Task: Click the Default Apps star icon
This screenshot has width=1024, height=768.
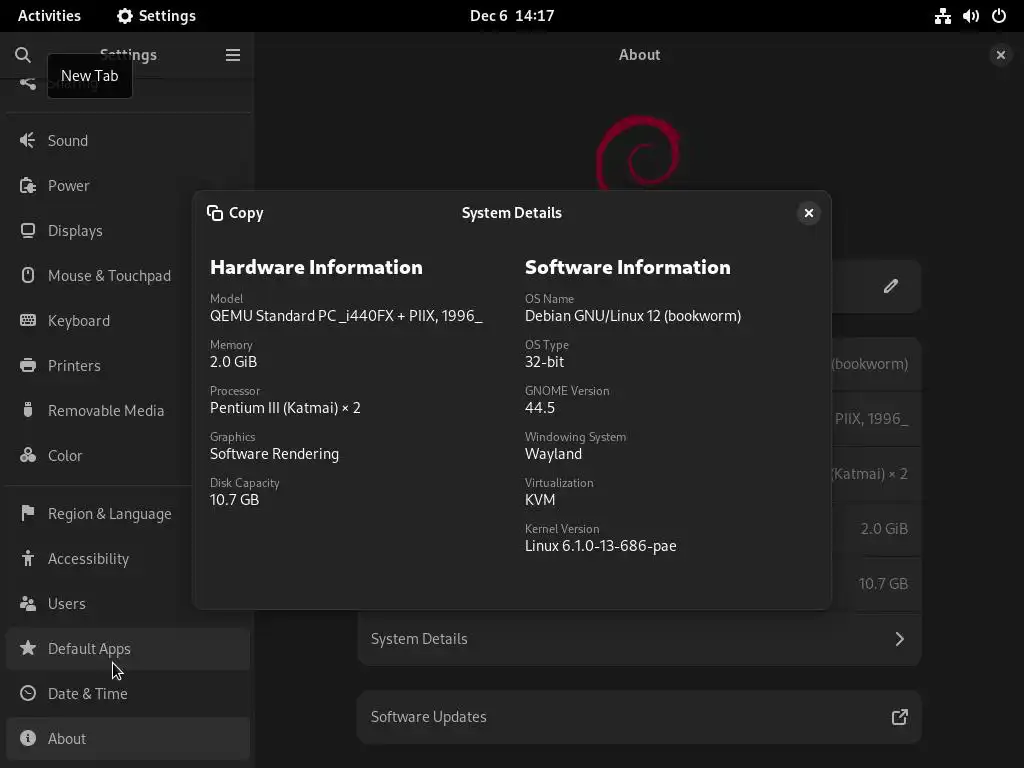Action: (27, 648)
